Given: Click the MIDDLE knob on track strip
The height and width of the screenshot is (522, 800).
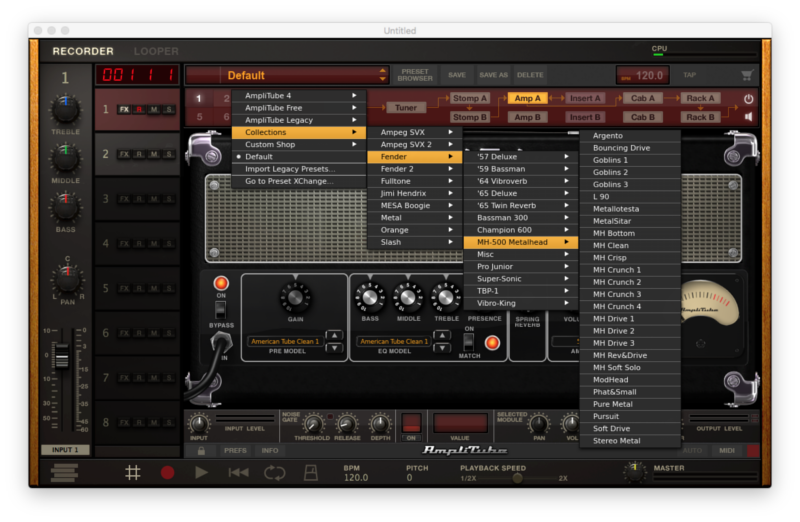Looking at the screenshot, I should coord(65,158).
